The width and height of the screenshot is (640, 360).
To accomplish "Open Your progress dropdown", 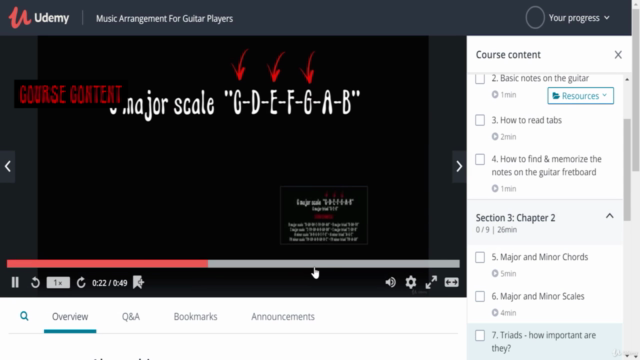I will pyautogui.click(x=579, y=18).
